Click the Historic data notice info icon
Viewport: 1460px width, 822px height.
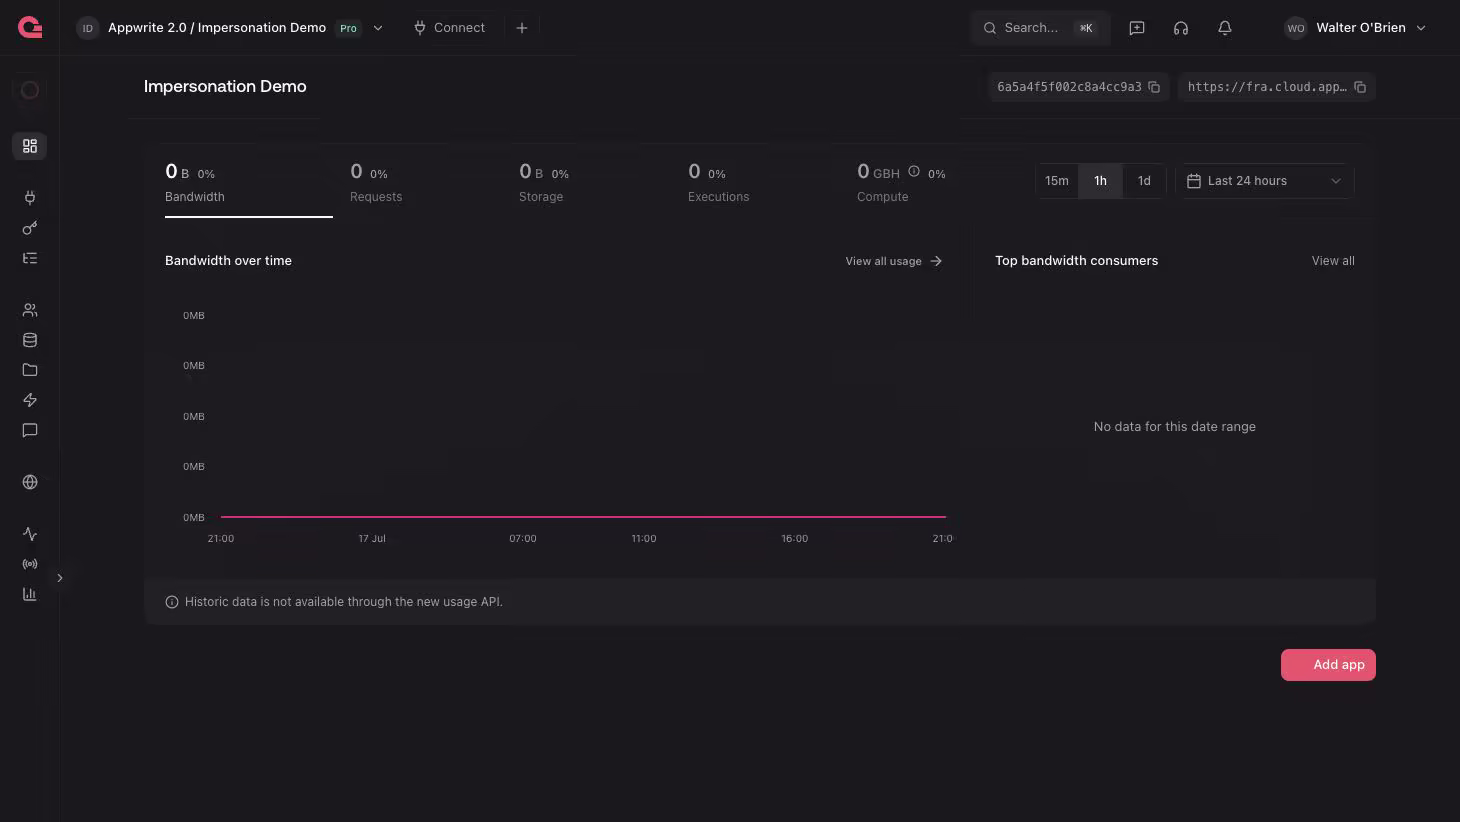(x=172, y=602)
